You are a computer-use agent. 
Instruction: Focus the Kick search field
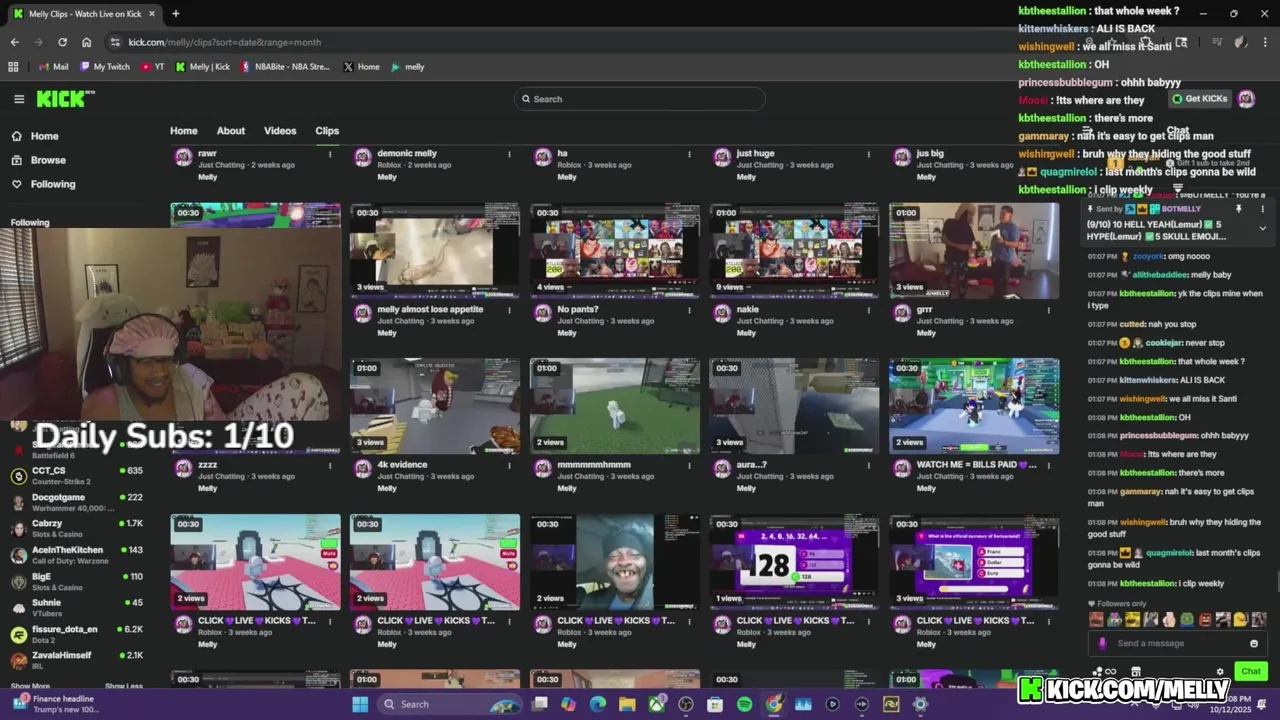[x=640, y=99]
